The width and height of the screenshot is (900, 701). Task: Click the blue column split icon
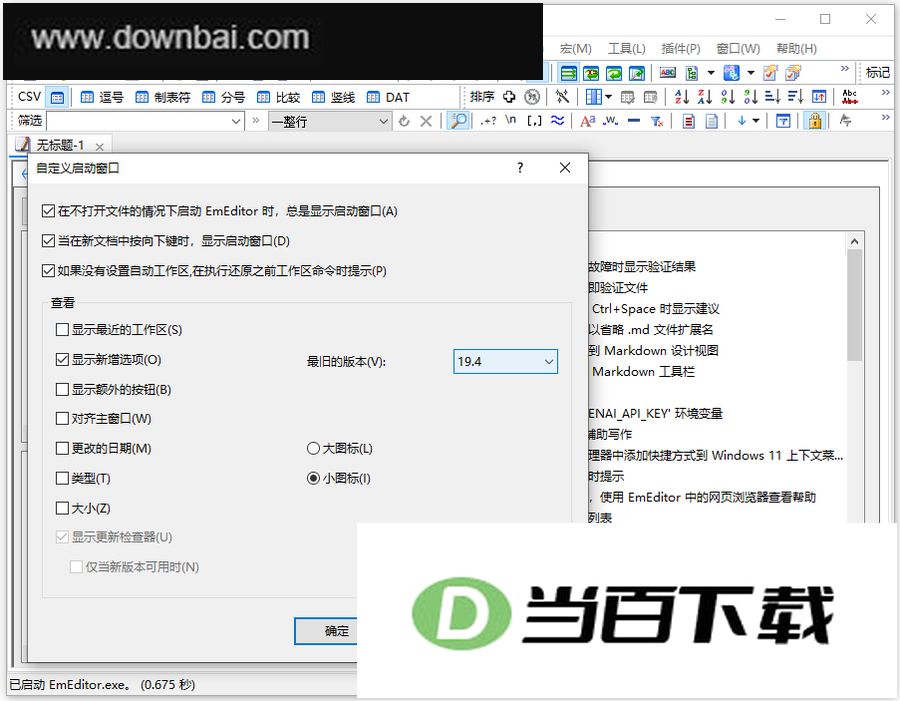point(593,97)
